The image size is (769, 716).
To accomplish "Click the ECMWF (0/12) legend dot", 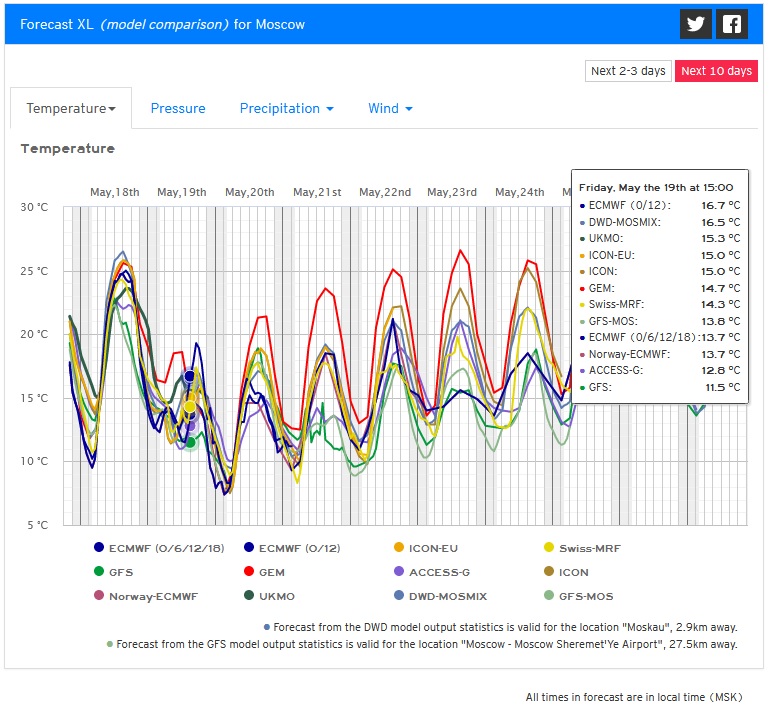I will pos(248,548).
